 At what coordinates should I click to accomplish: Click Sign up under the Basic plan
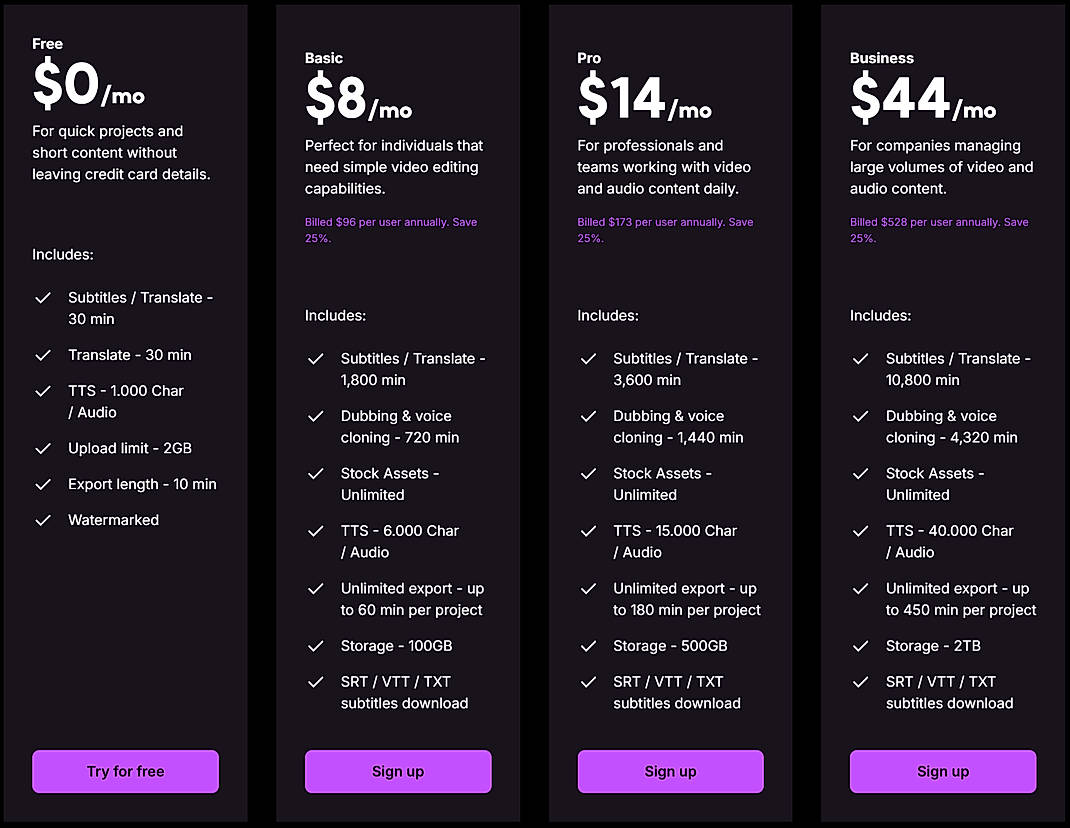pyautogui.click(x=397, y=771)
